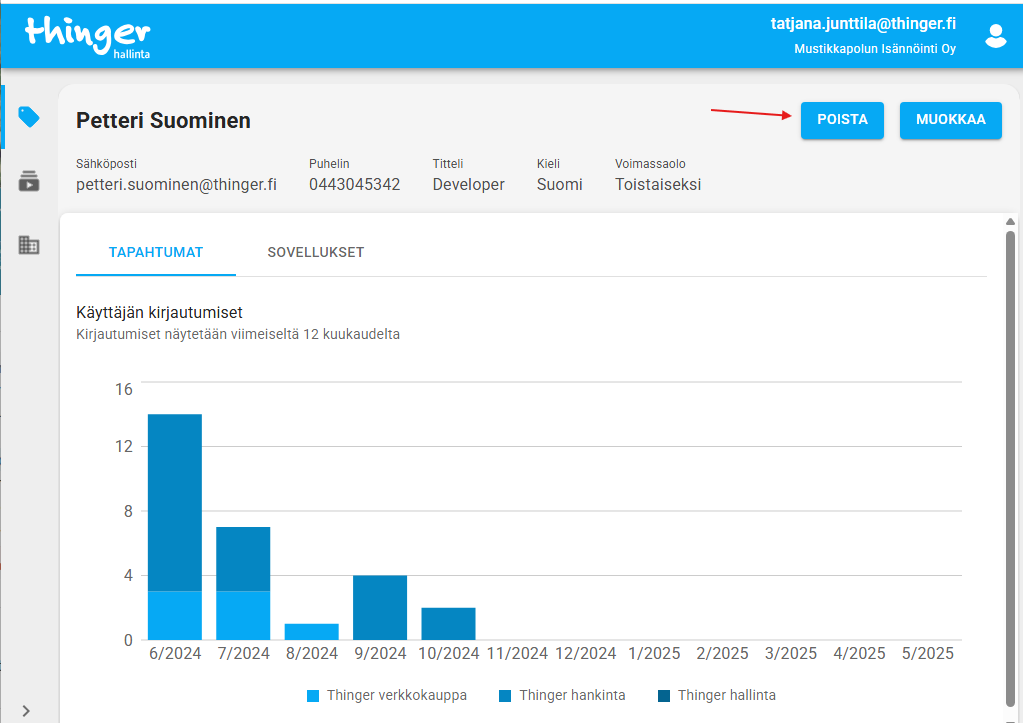Viewport: 1023px width, 723px height.
Task: Click the 6/2024 verkkokauppa bar segment
Action: (175, 615)
